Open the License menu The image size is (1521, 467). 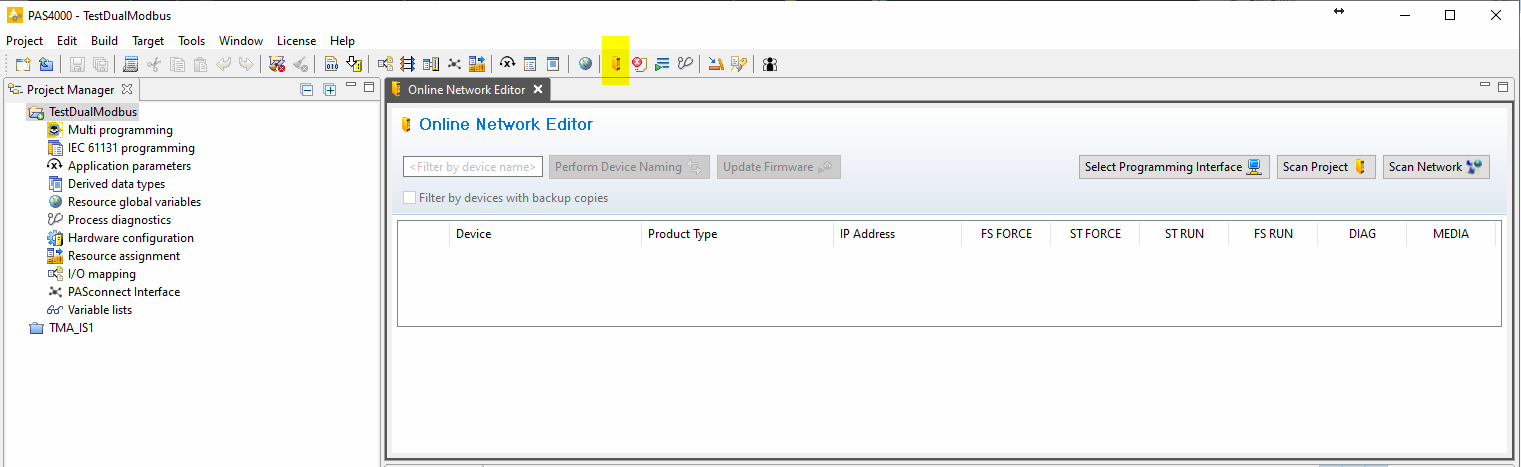296,41
